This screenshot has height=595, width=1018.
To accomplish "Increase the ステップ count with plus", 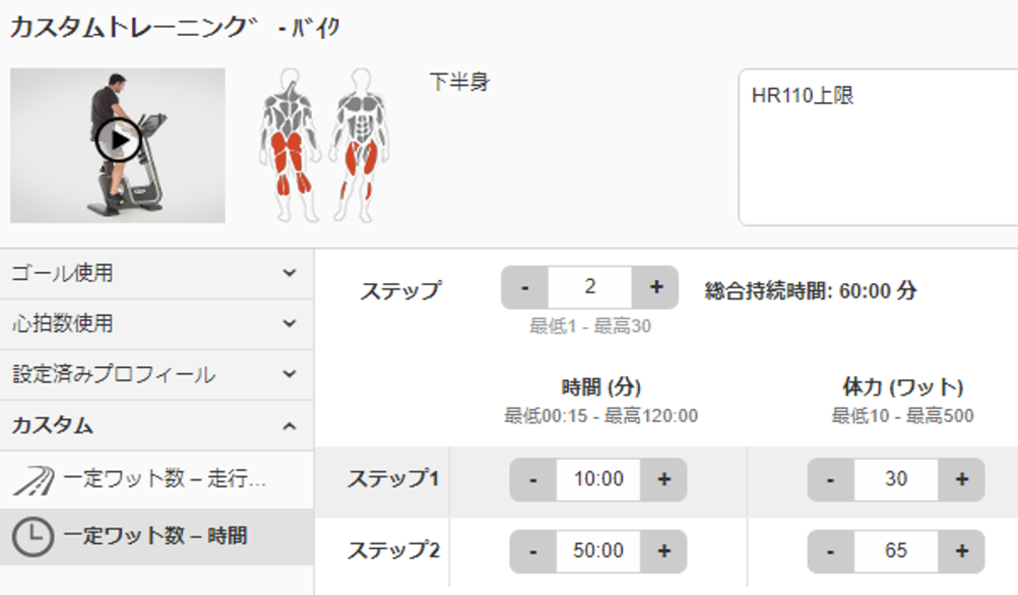I will [655, 287].
